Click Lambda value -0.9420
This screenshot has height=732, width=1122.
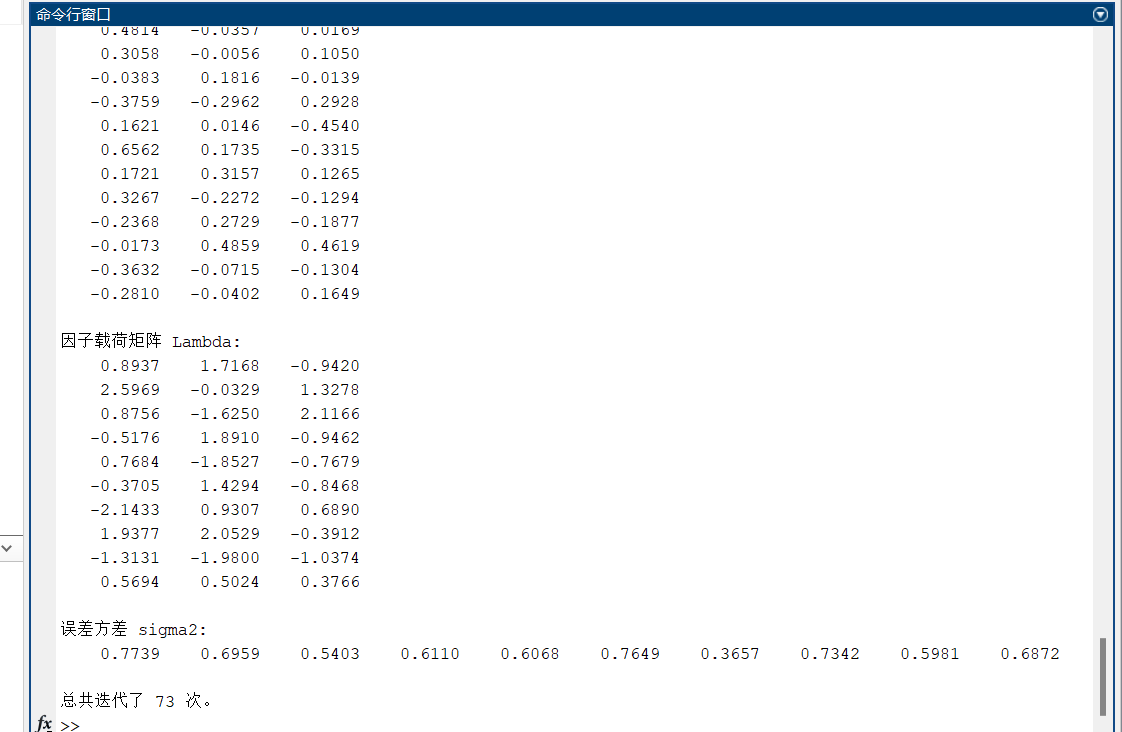pyautogui.click(x=325, y=366)
